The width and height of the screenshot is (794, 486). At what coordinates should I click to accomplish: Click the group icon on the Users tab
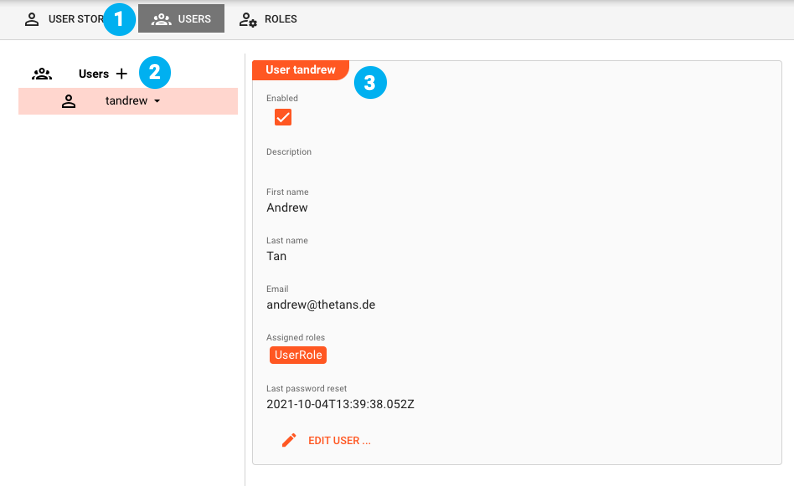click(161, 19)
